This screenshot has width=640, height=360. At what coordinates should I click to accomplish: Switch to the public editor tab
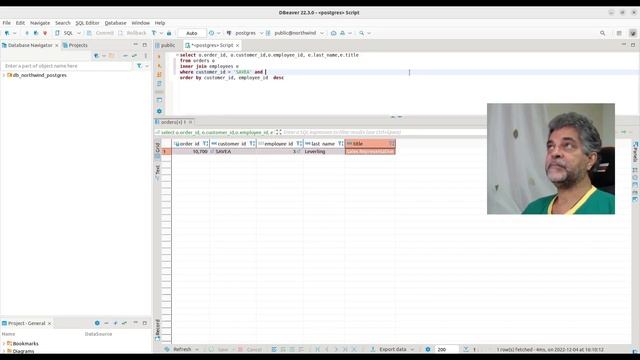coord(165,45)
